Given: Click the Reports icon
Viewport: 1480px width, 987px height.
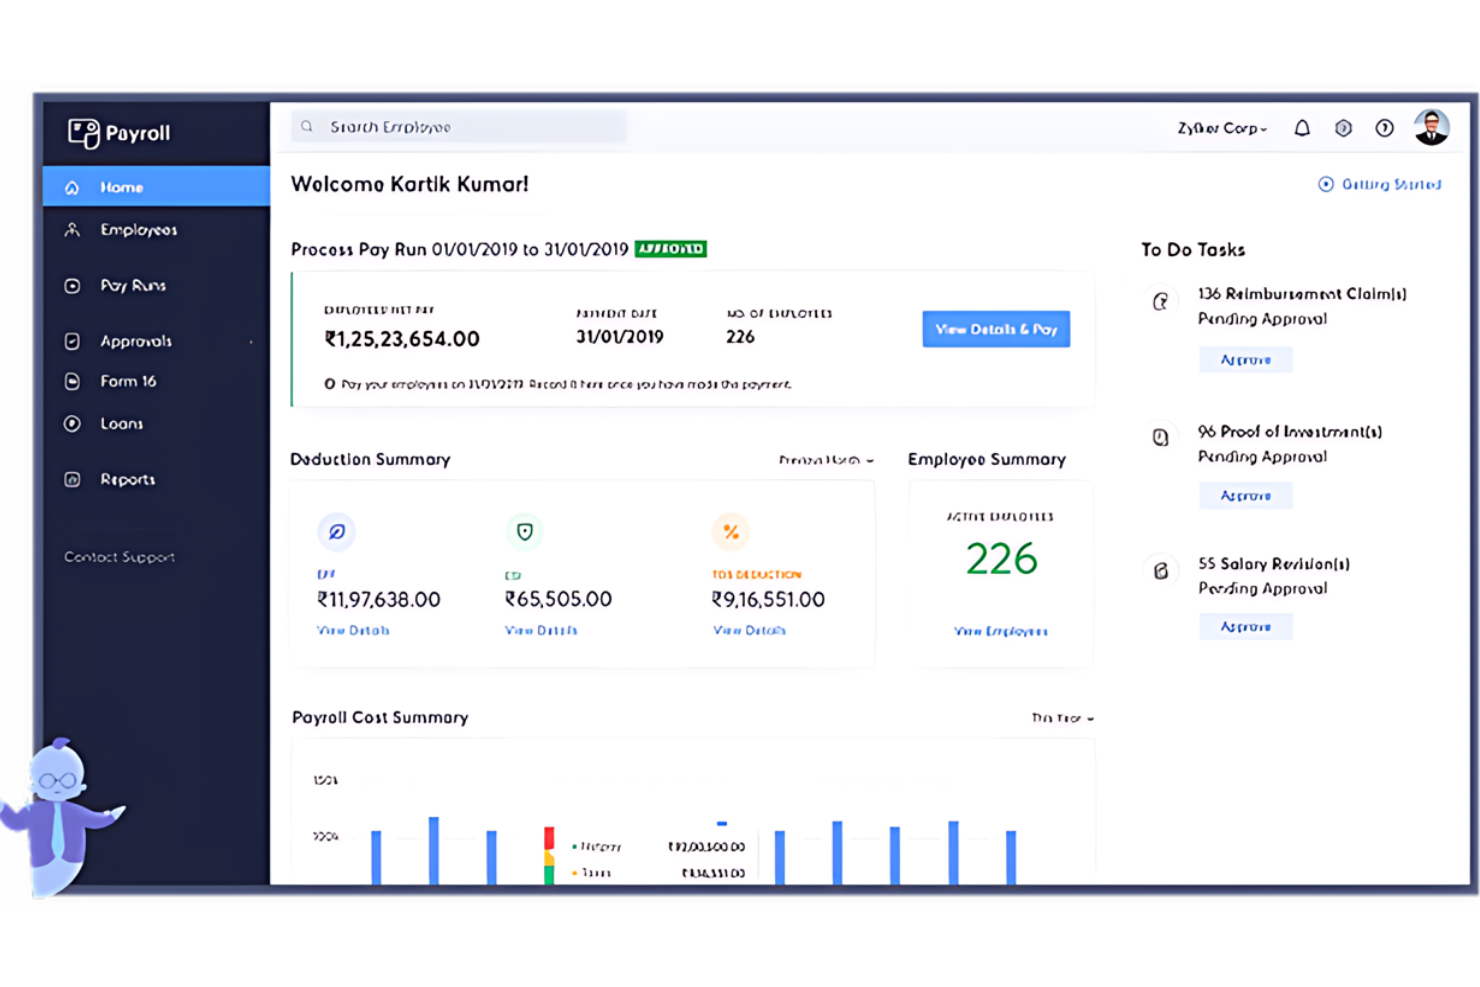Looking at the screenshot, I should [x=72, y=480].
